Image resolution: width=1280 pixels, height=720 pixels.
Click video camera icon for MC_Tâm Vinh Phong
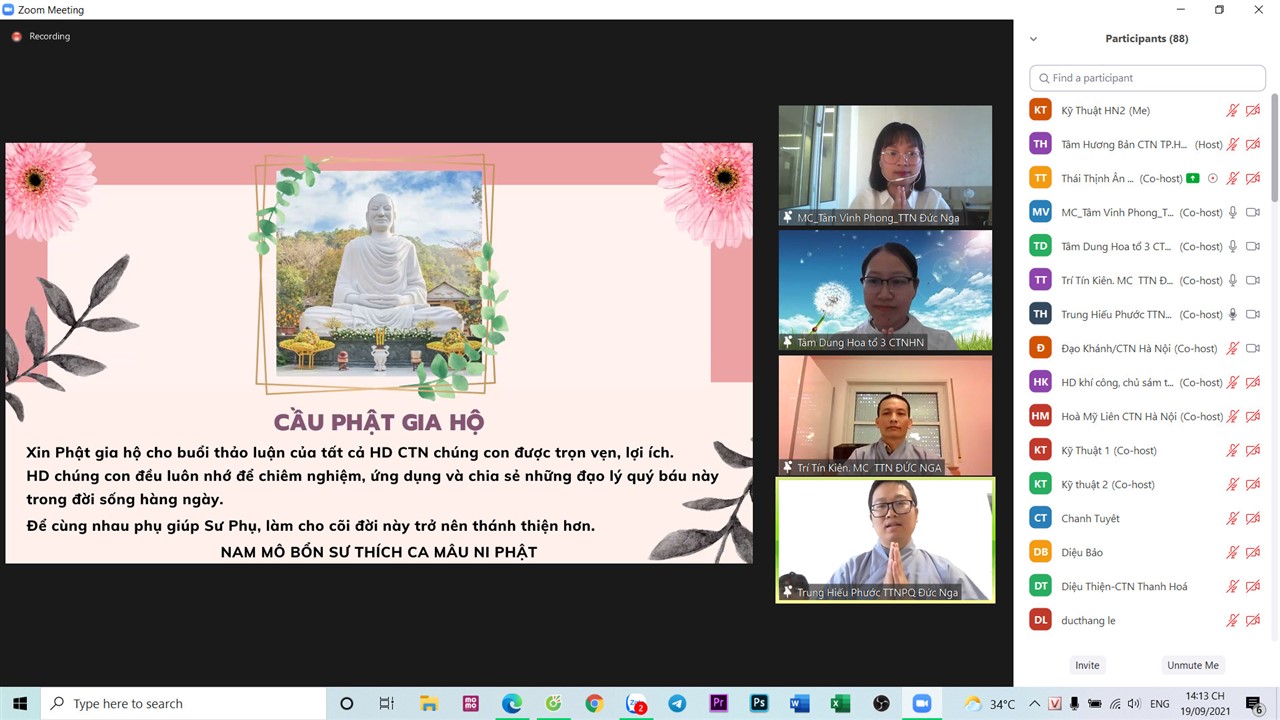tap(1253, 213)
